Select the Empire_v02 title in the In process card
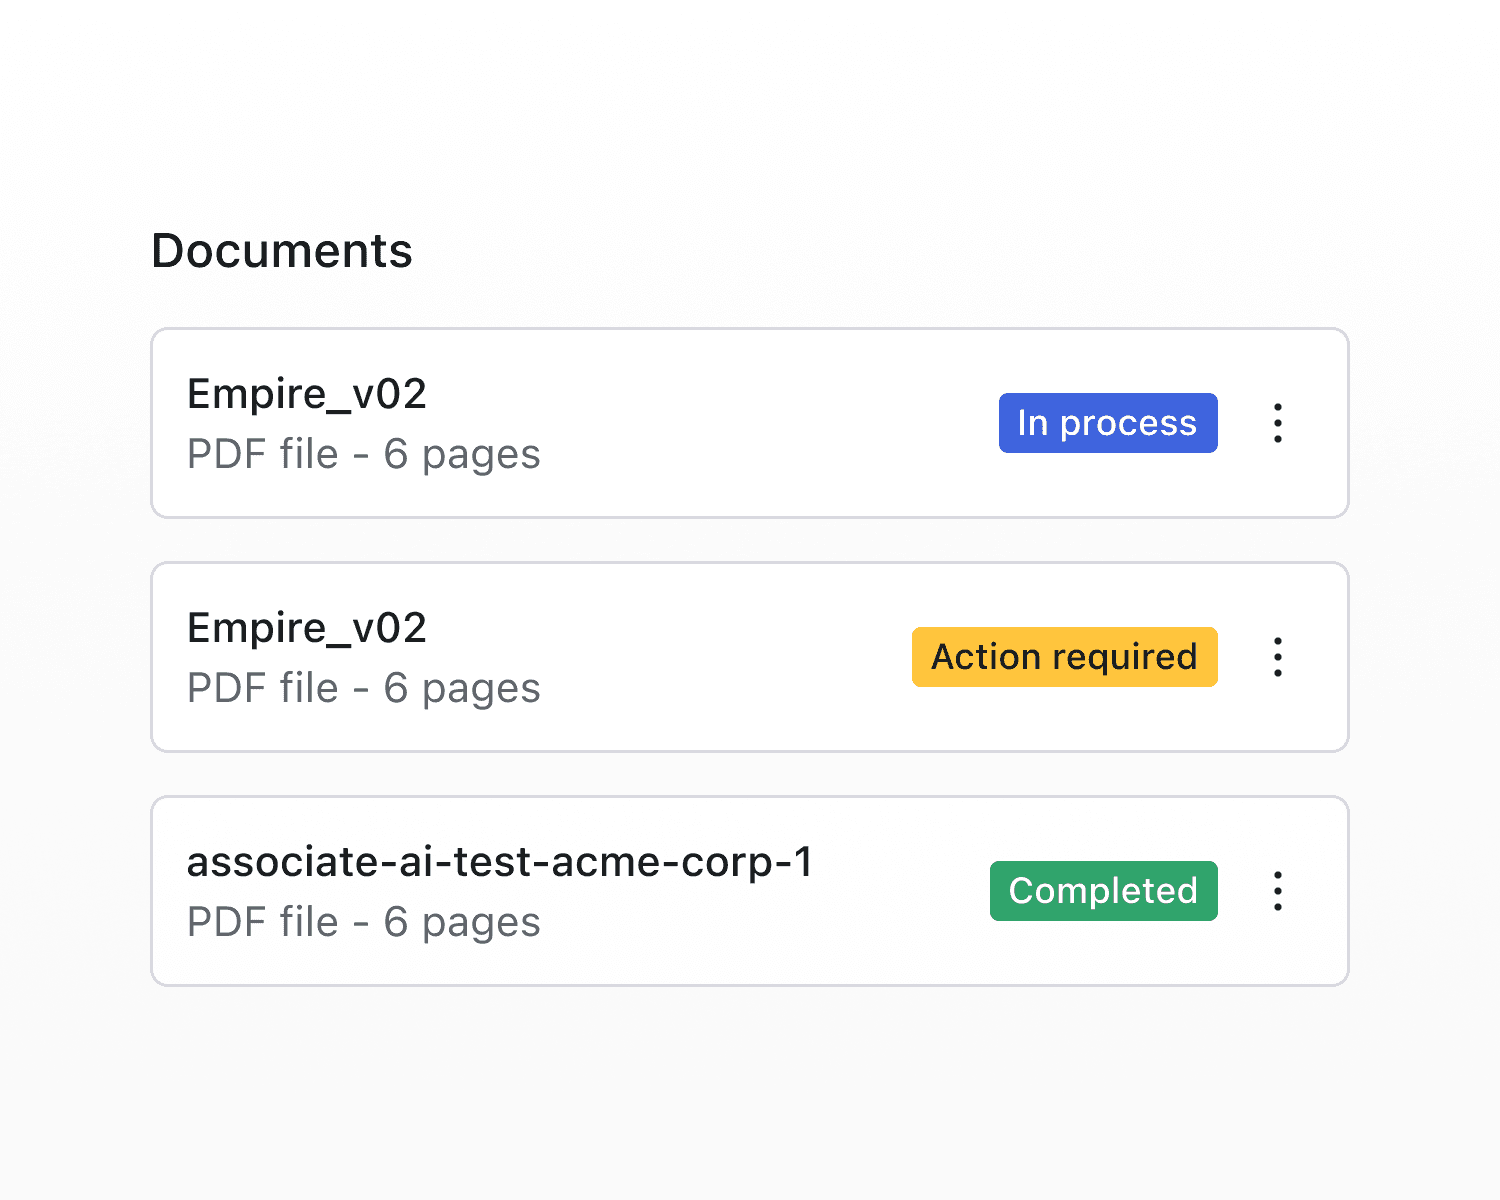The height and width of the screenshot is (1200, 1500). click(x=307, y=394)
